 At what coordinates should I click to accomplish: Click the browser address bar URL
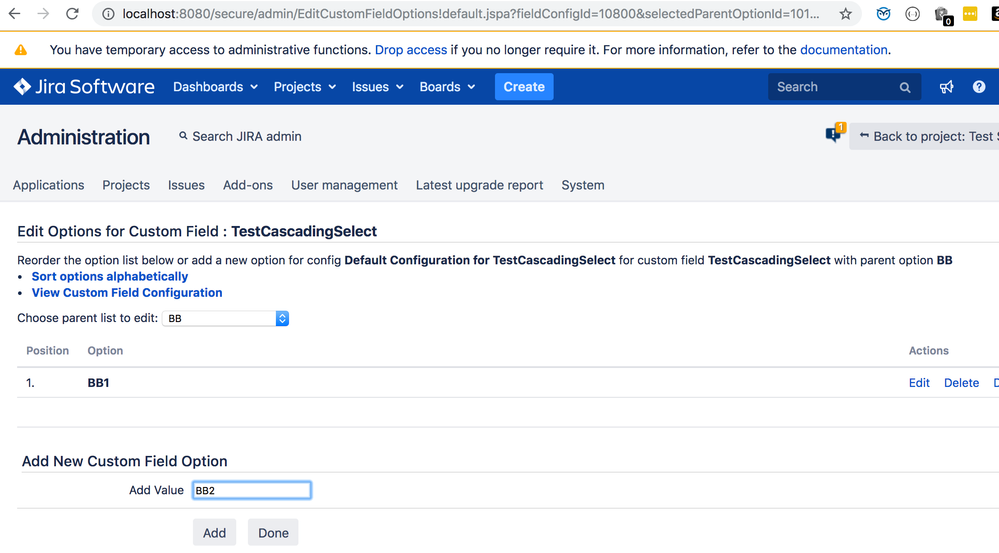[470, 14]
